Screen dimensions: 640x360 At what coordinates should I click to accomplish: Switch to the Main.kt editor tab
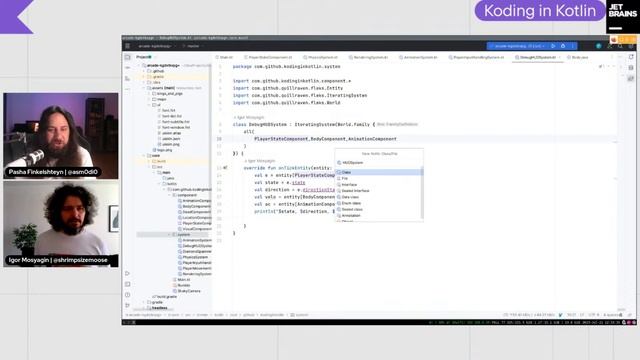click(224, 58)
